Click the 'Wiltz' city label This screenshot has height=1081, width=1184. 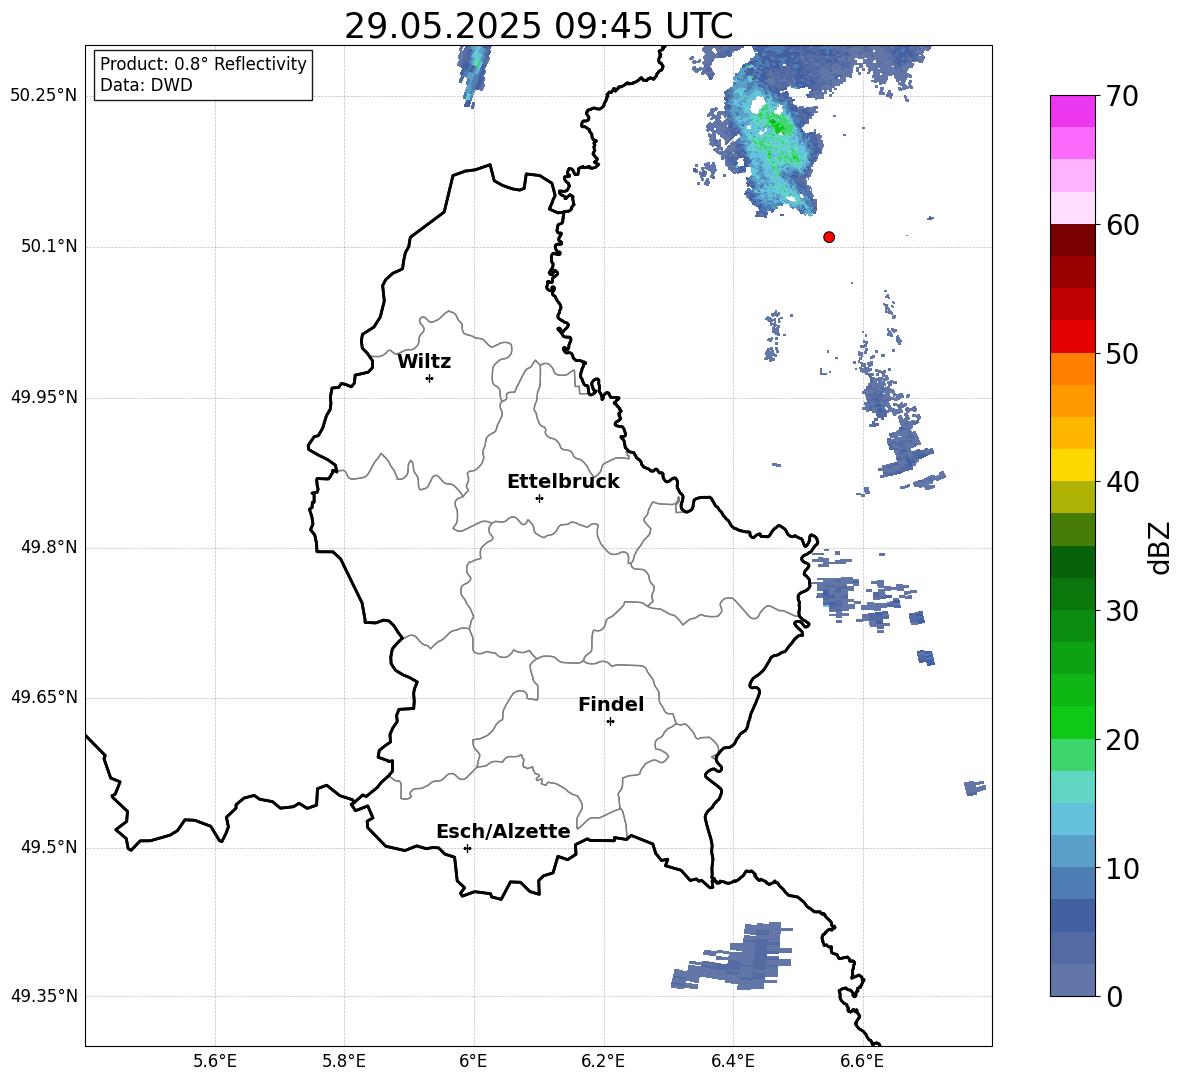pyautogui.click(x=424, y=362)
